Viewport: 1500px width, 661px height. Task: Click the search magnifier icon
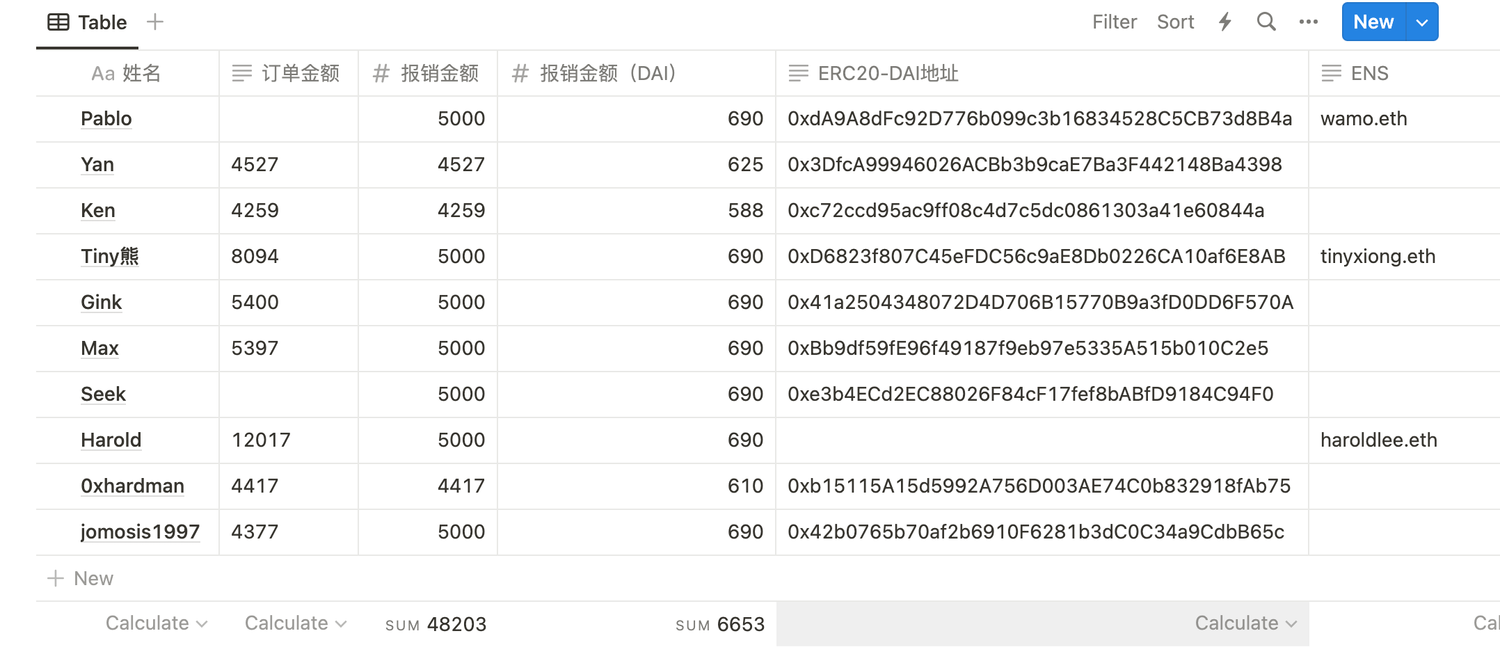1266,21
